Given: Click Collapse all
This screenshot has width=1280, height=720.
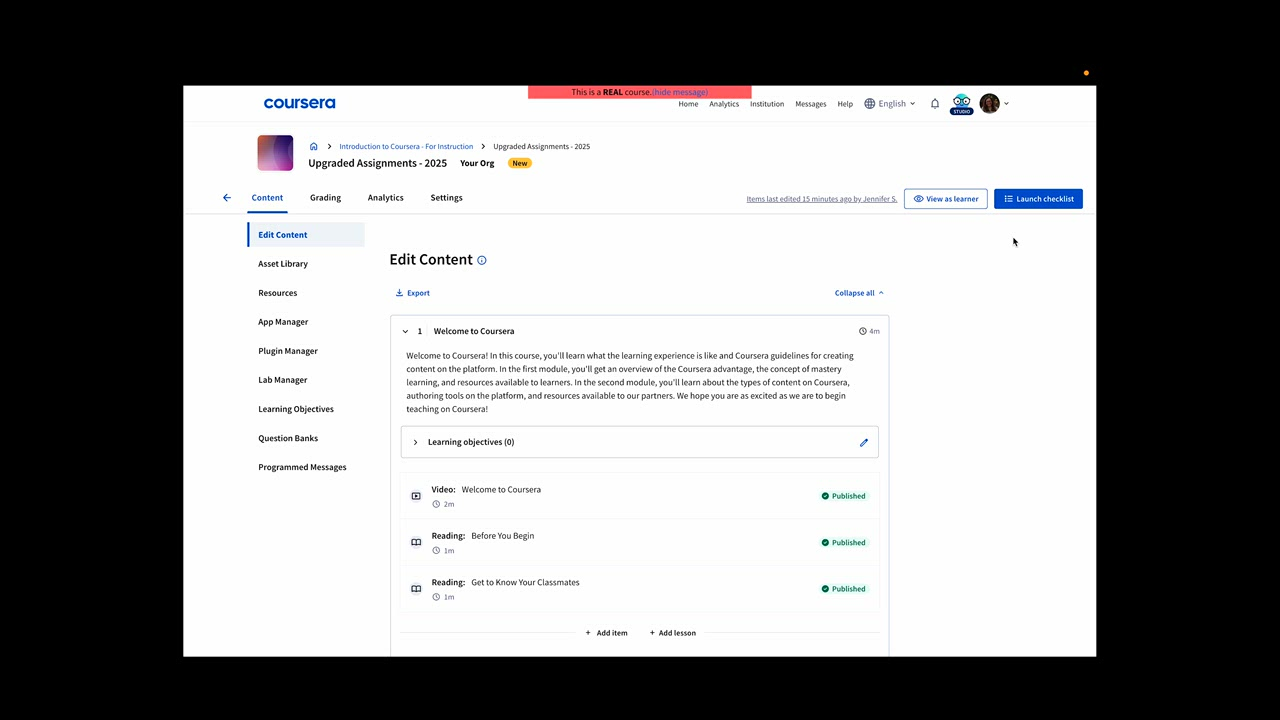Looking at the screenshot, I should [859, 293].
